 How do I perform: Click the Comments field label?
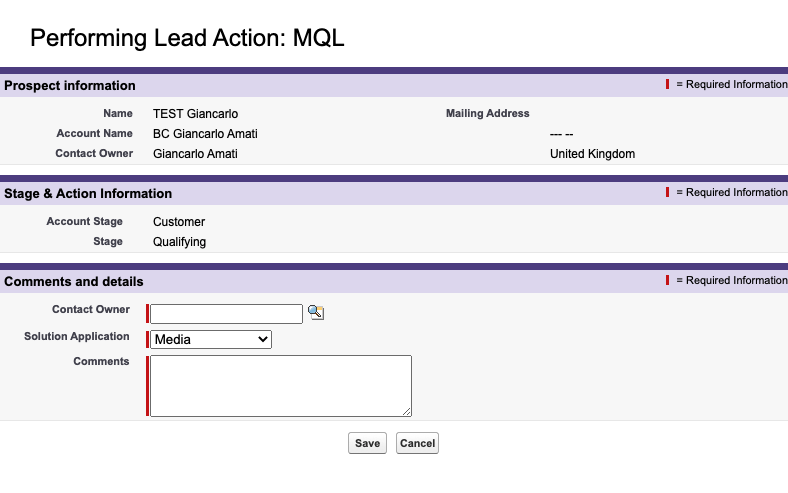pos(101,362)
